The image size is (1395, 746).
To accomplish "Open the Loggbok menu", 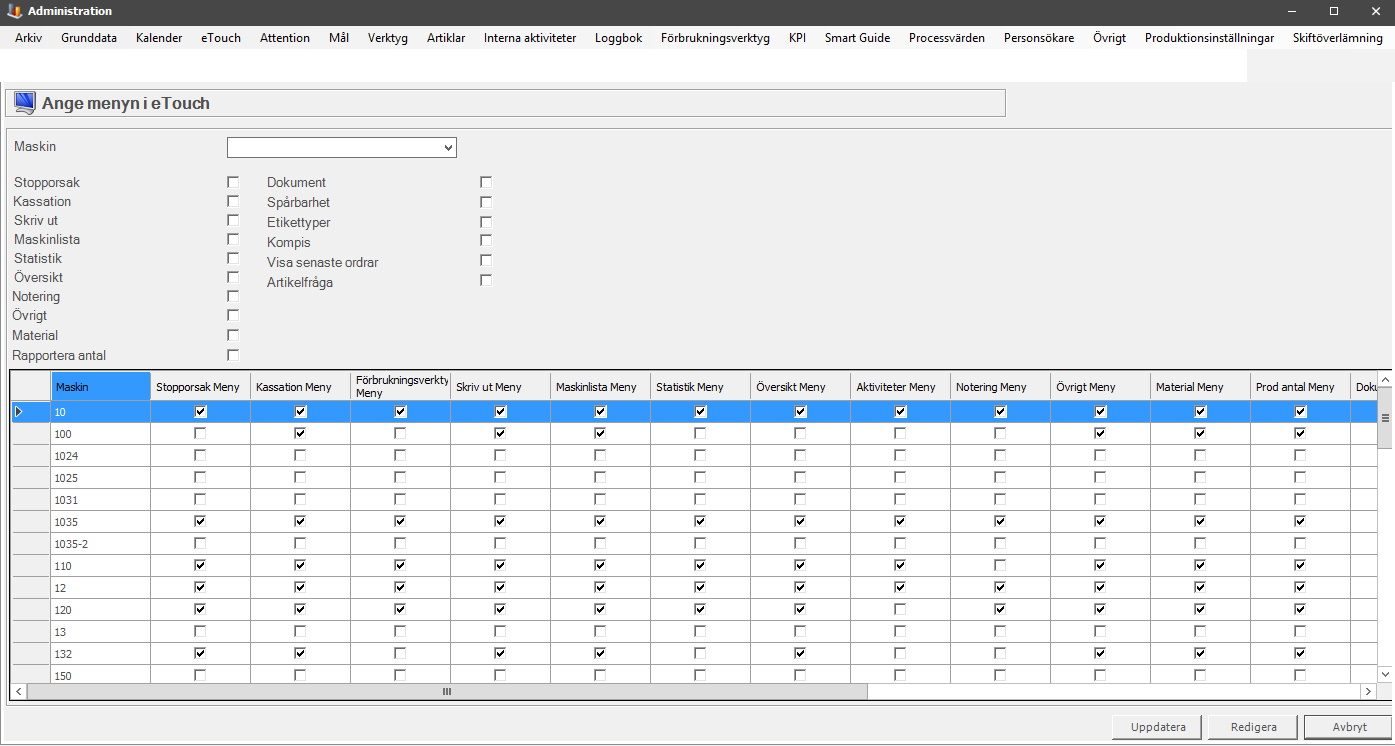I will pos(618,38).
